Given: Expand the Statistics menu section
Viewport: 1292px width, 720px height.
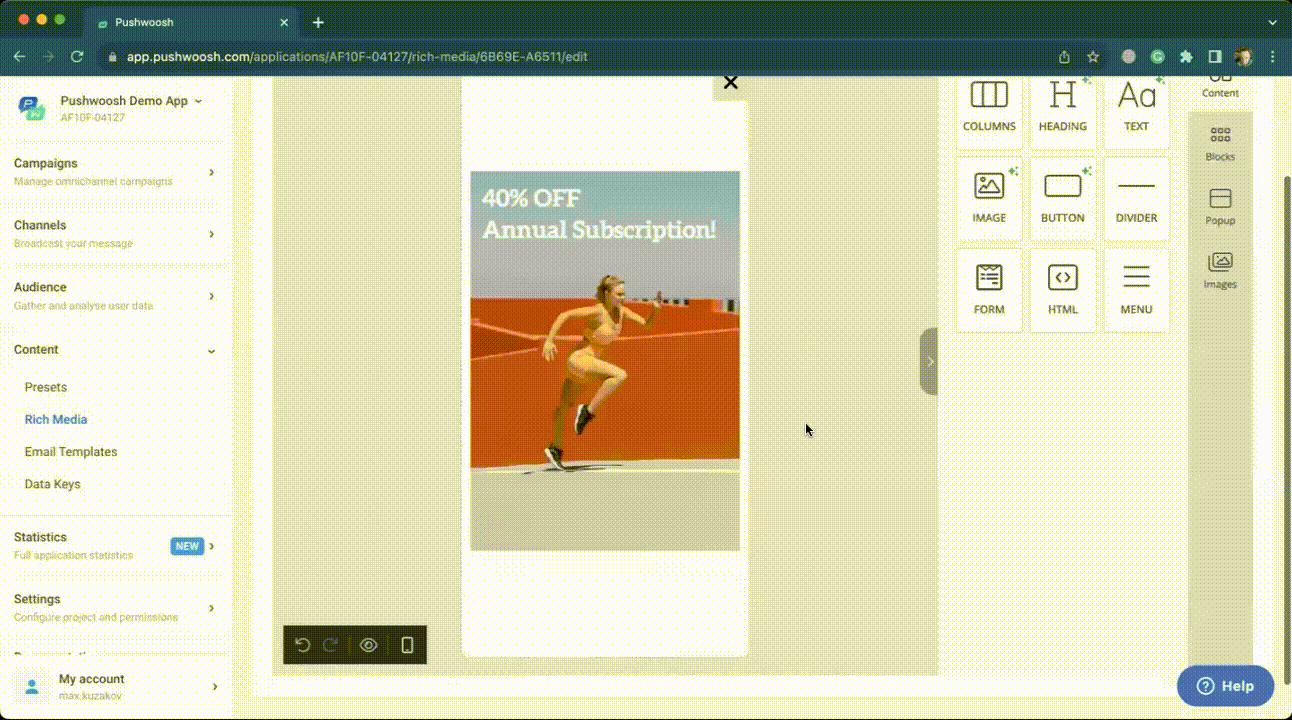Looking at the screenshot, I should tap(116, 545).
